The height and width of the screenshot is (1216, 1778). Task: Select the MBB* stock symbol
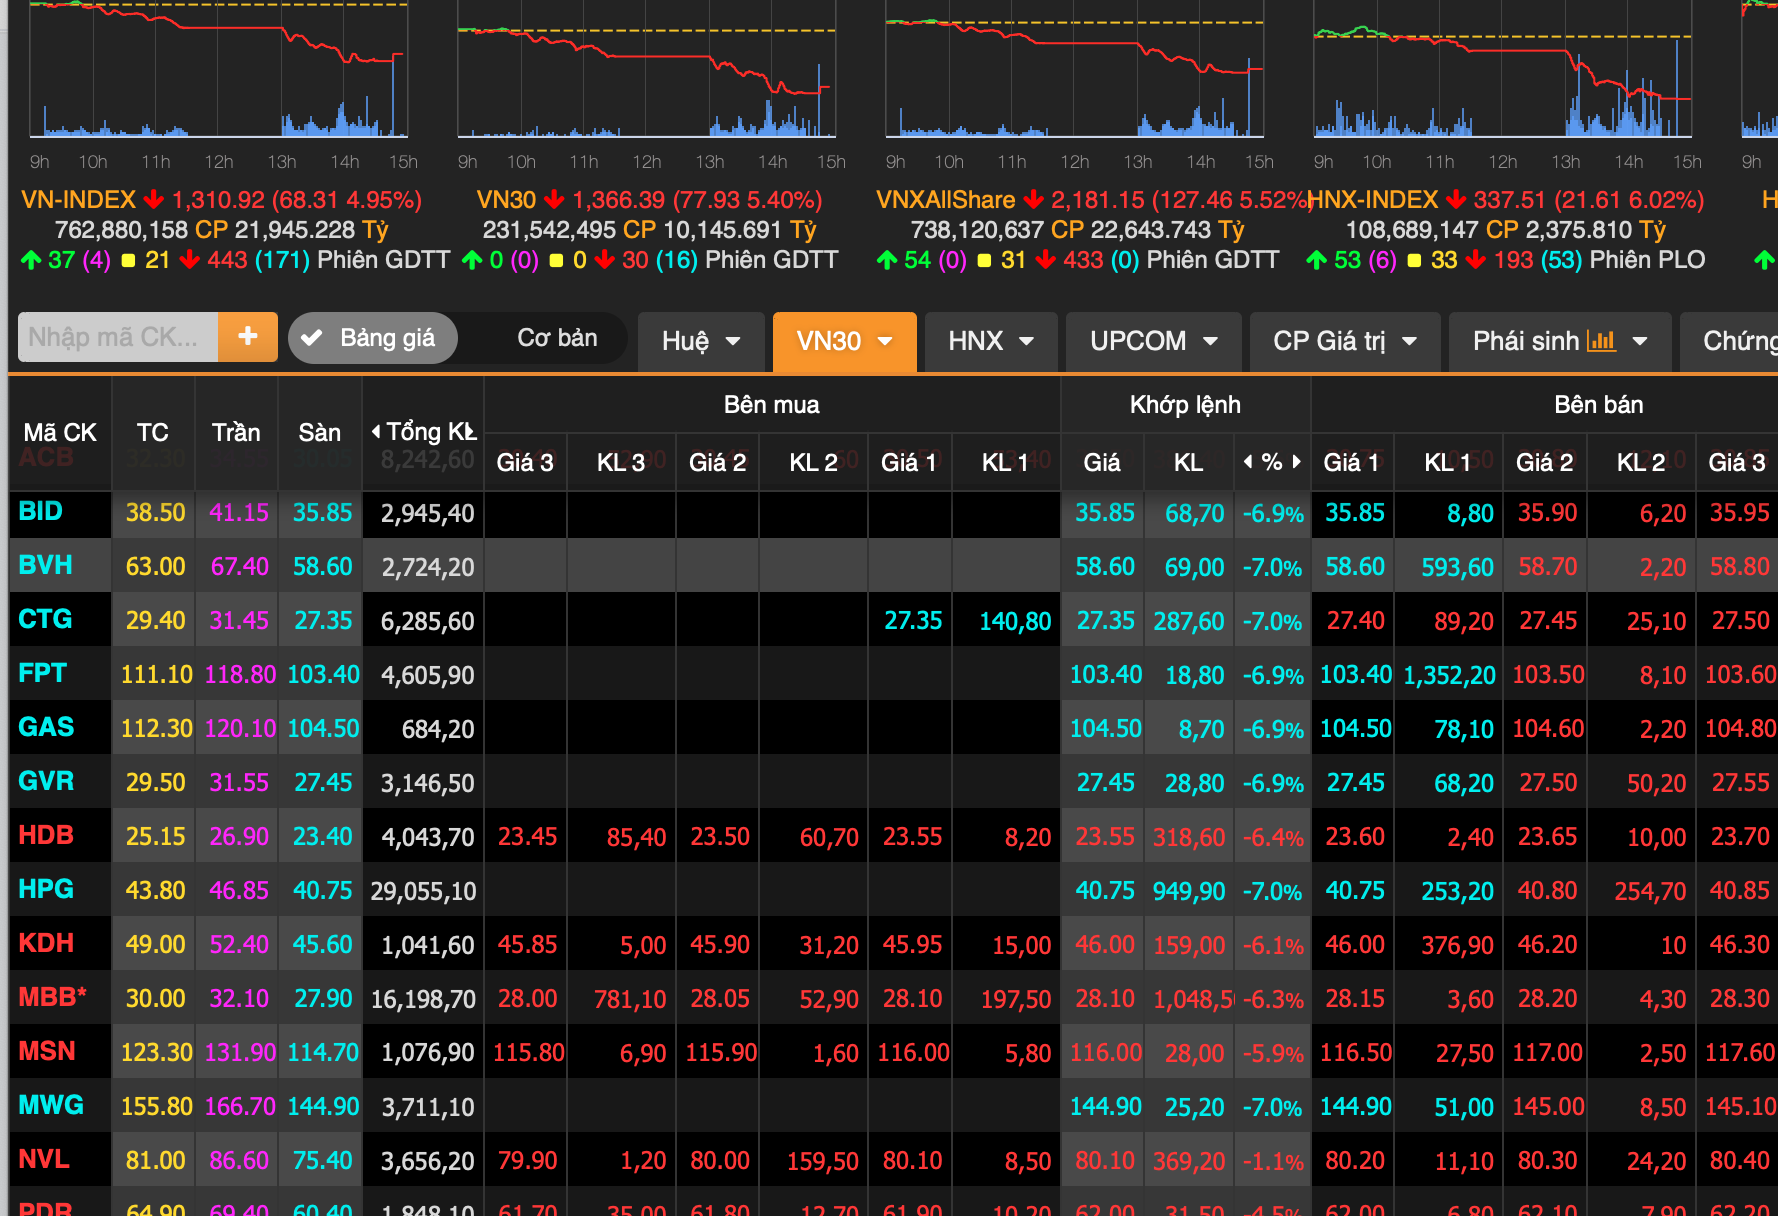click(x=53, y=997)
